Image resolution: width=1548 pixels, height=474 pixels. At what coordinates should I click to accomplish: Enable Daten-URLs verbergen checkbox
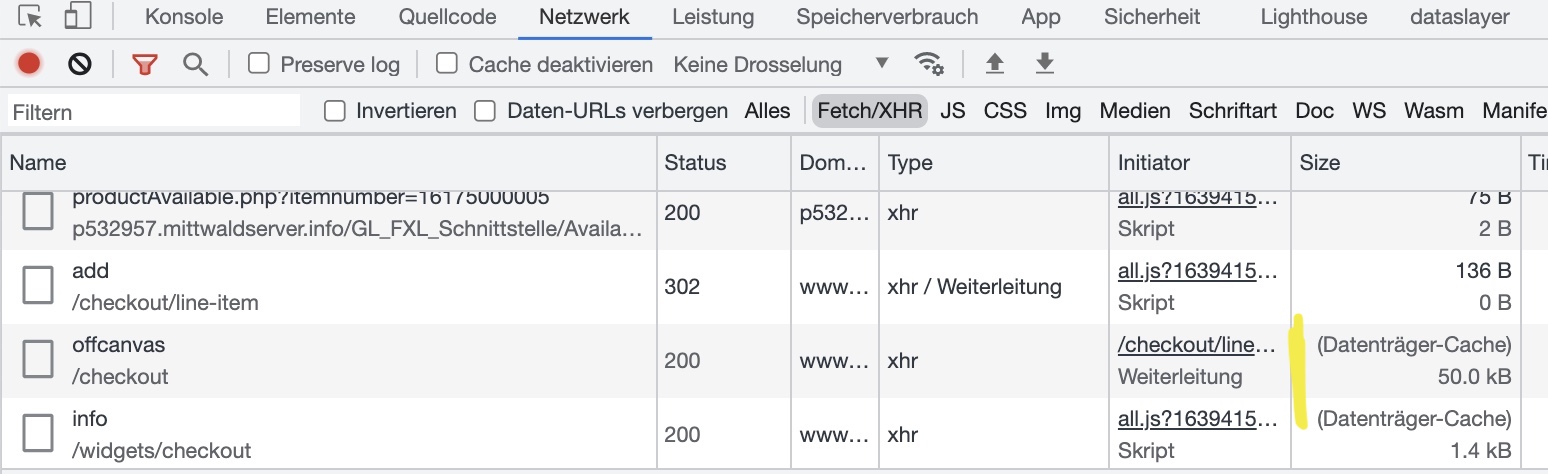click(485, 111)
